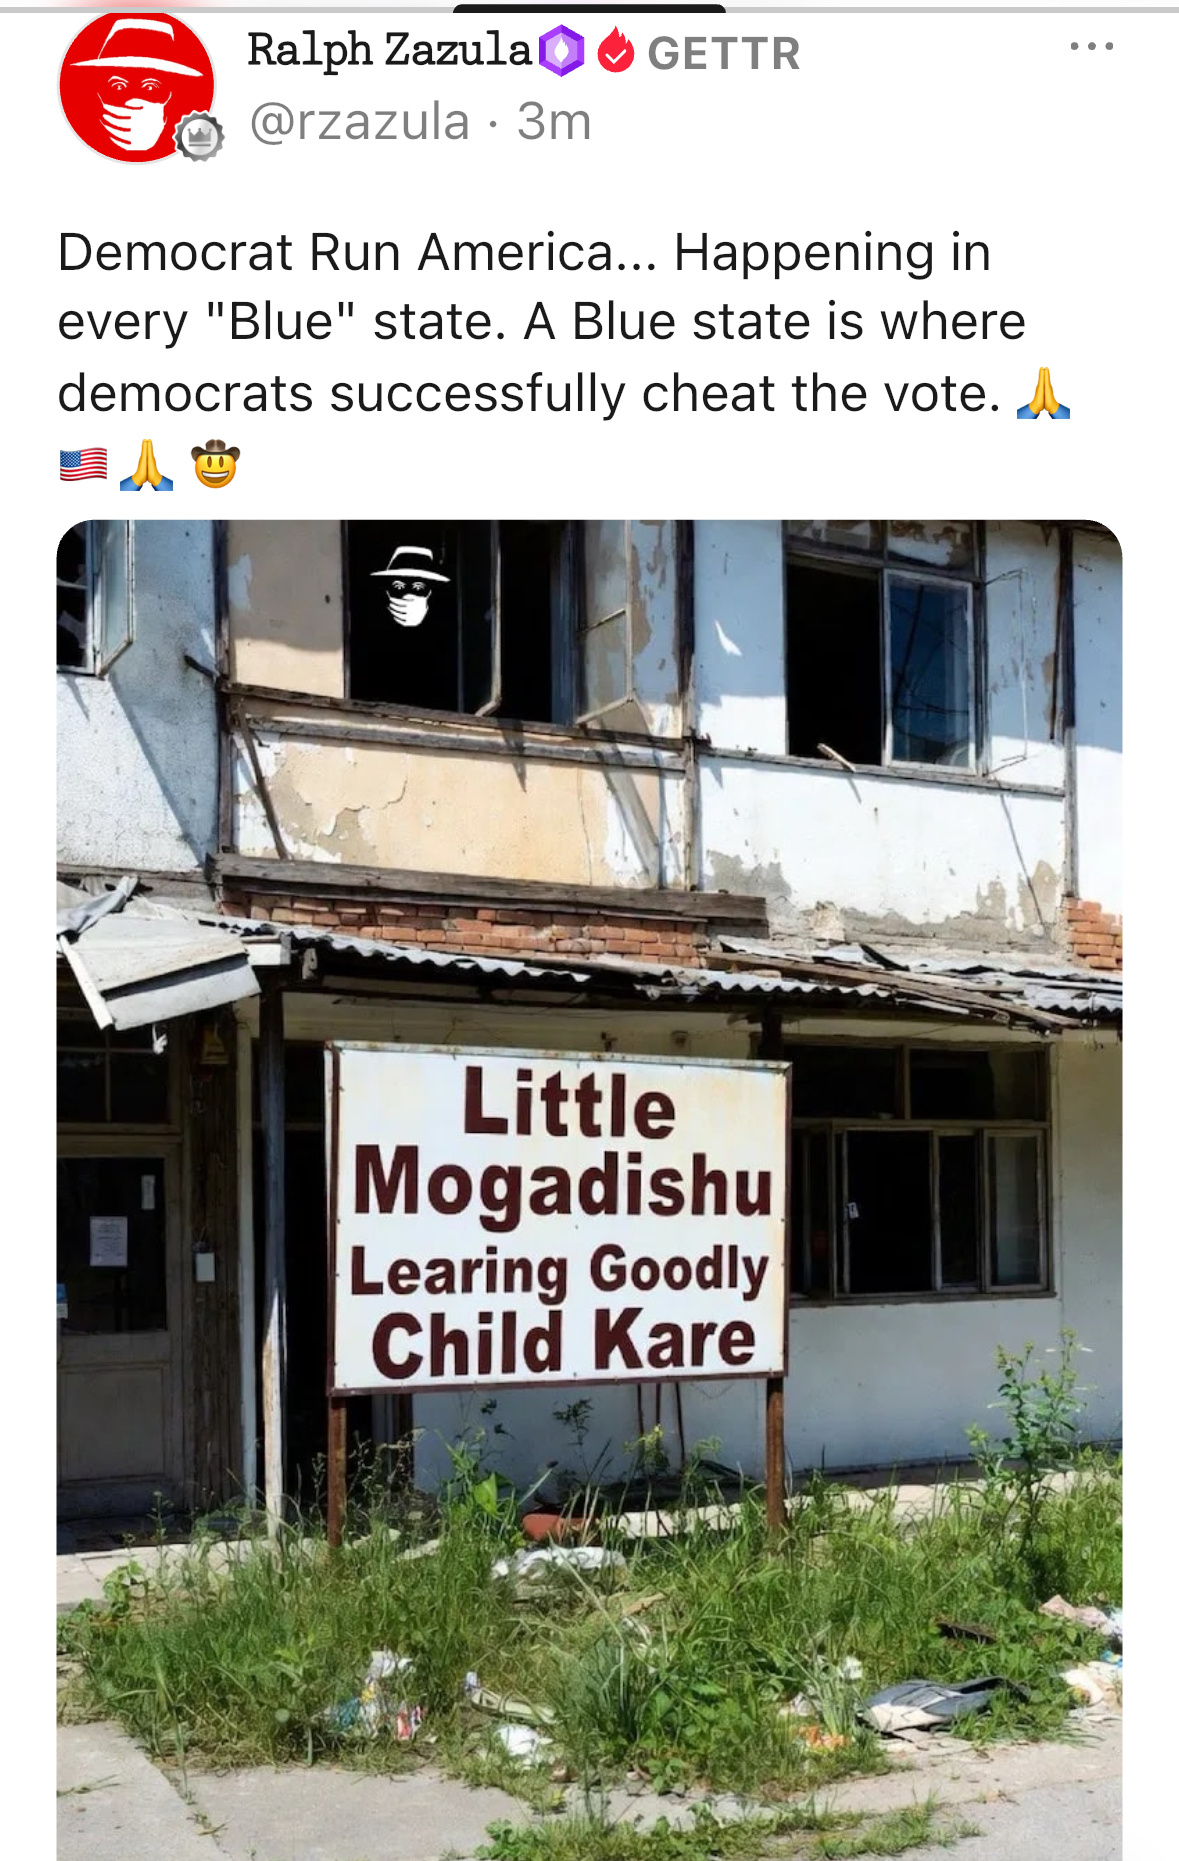Open the @rzazula handle link
Viewport: 1179px width, 1861px height.
tap(360, 122)
